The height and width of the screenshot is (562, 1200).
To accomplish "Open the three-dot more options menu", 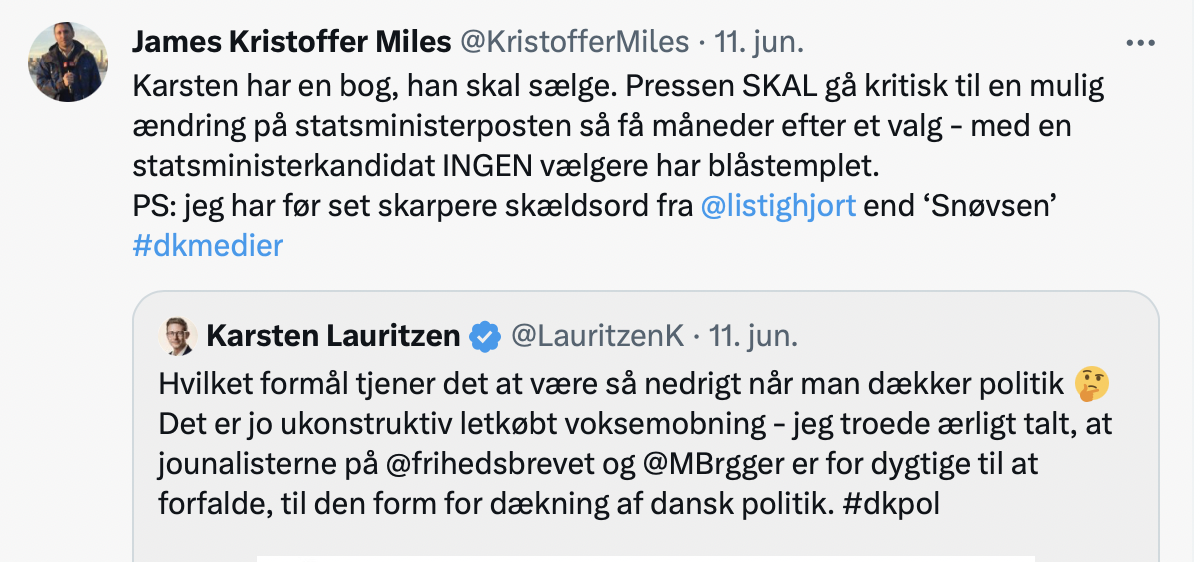I will click(1140, 43).
